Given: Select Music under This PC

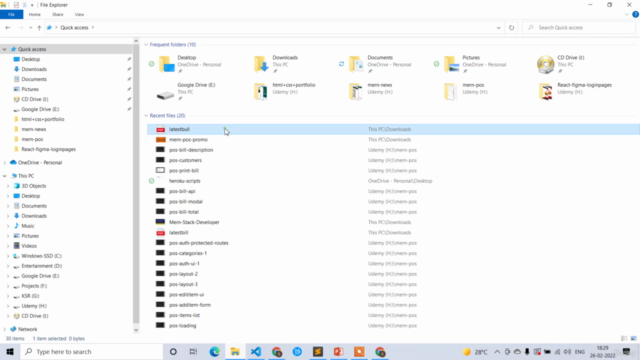Looking at the screenshot, I should click(x=28, y=226).
